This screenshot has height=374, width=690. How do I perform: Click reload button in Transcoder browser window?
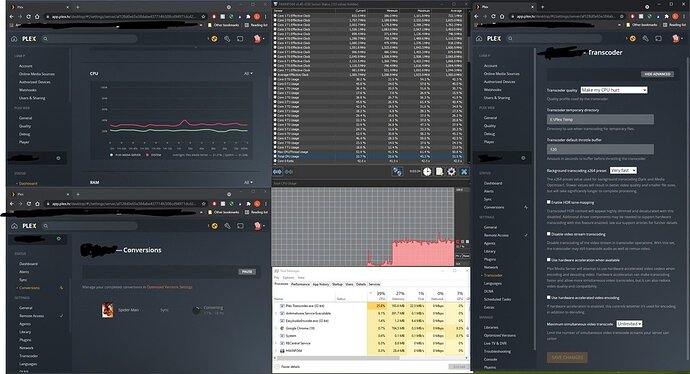pos(493,16)
